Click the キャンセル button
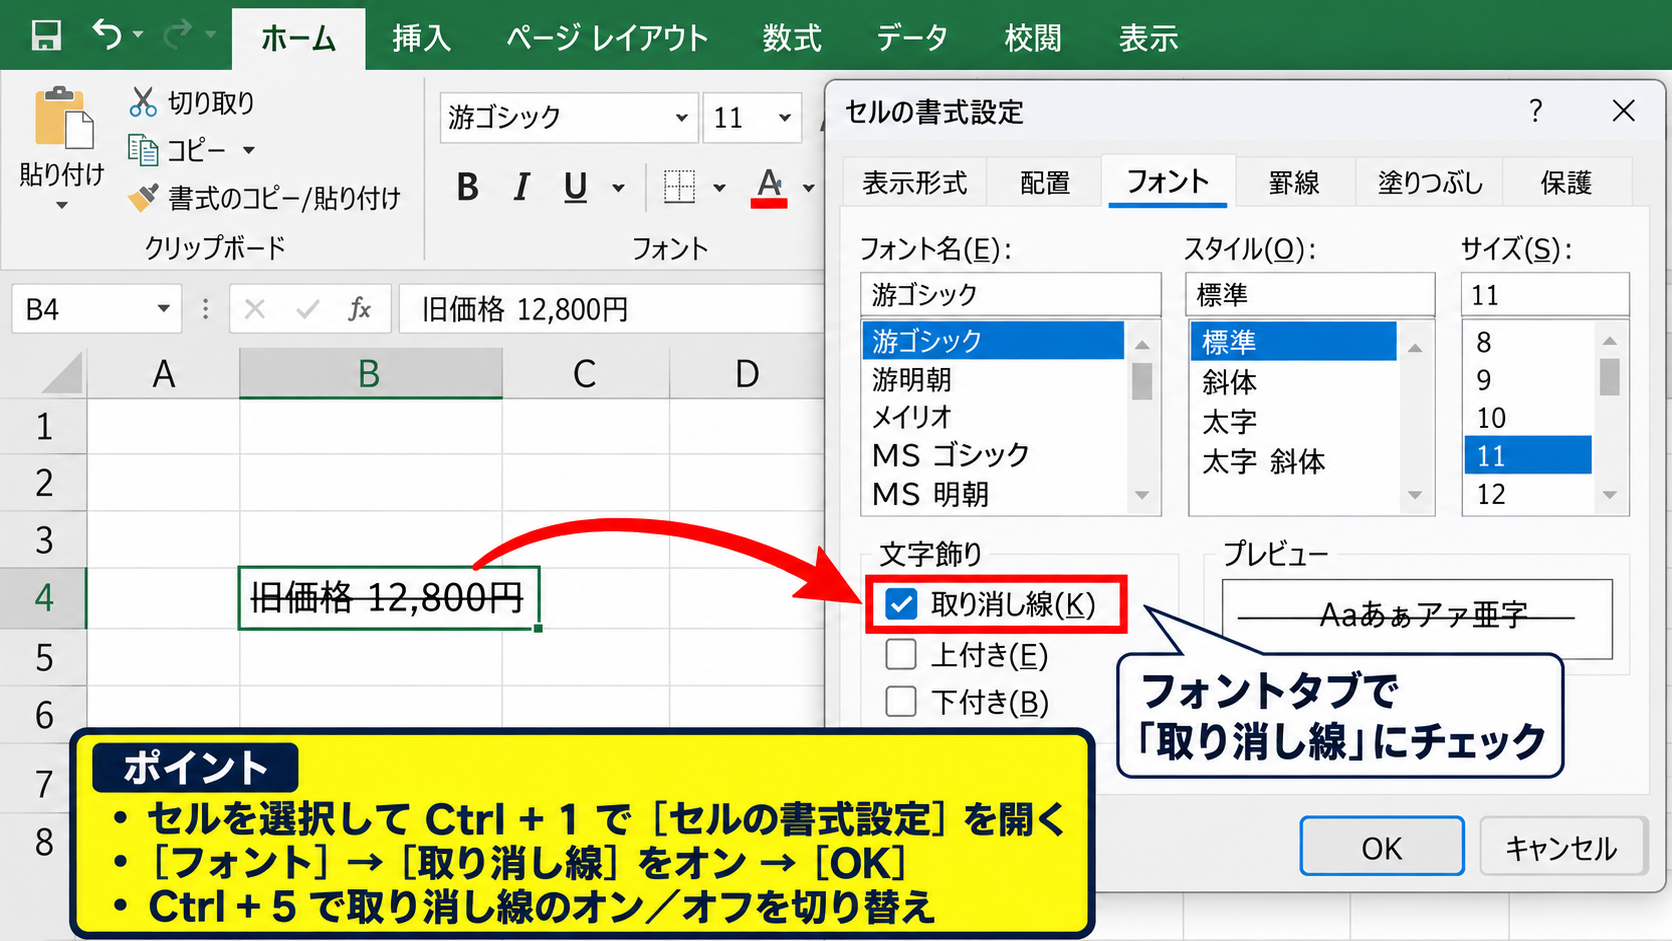Image resolution: width=1672 pixels, height=941 pixels. coord(1562,847)
